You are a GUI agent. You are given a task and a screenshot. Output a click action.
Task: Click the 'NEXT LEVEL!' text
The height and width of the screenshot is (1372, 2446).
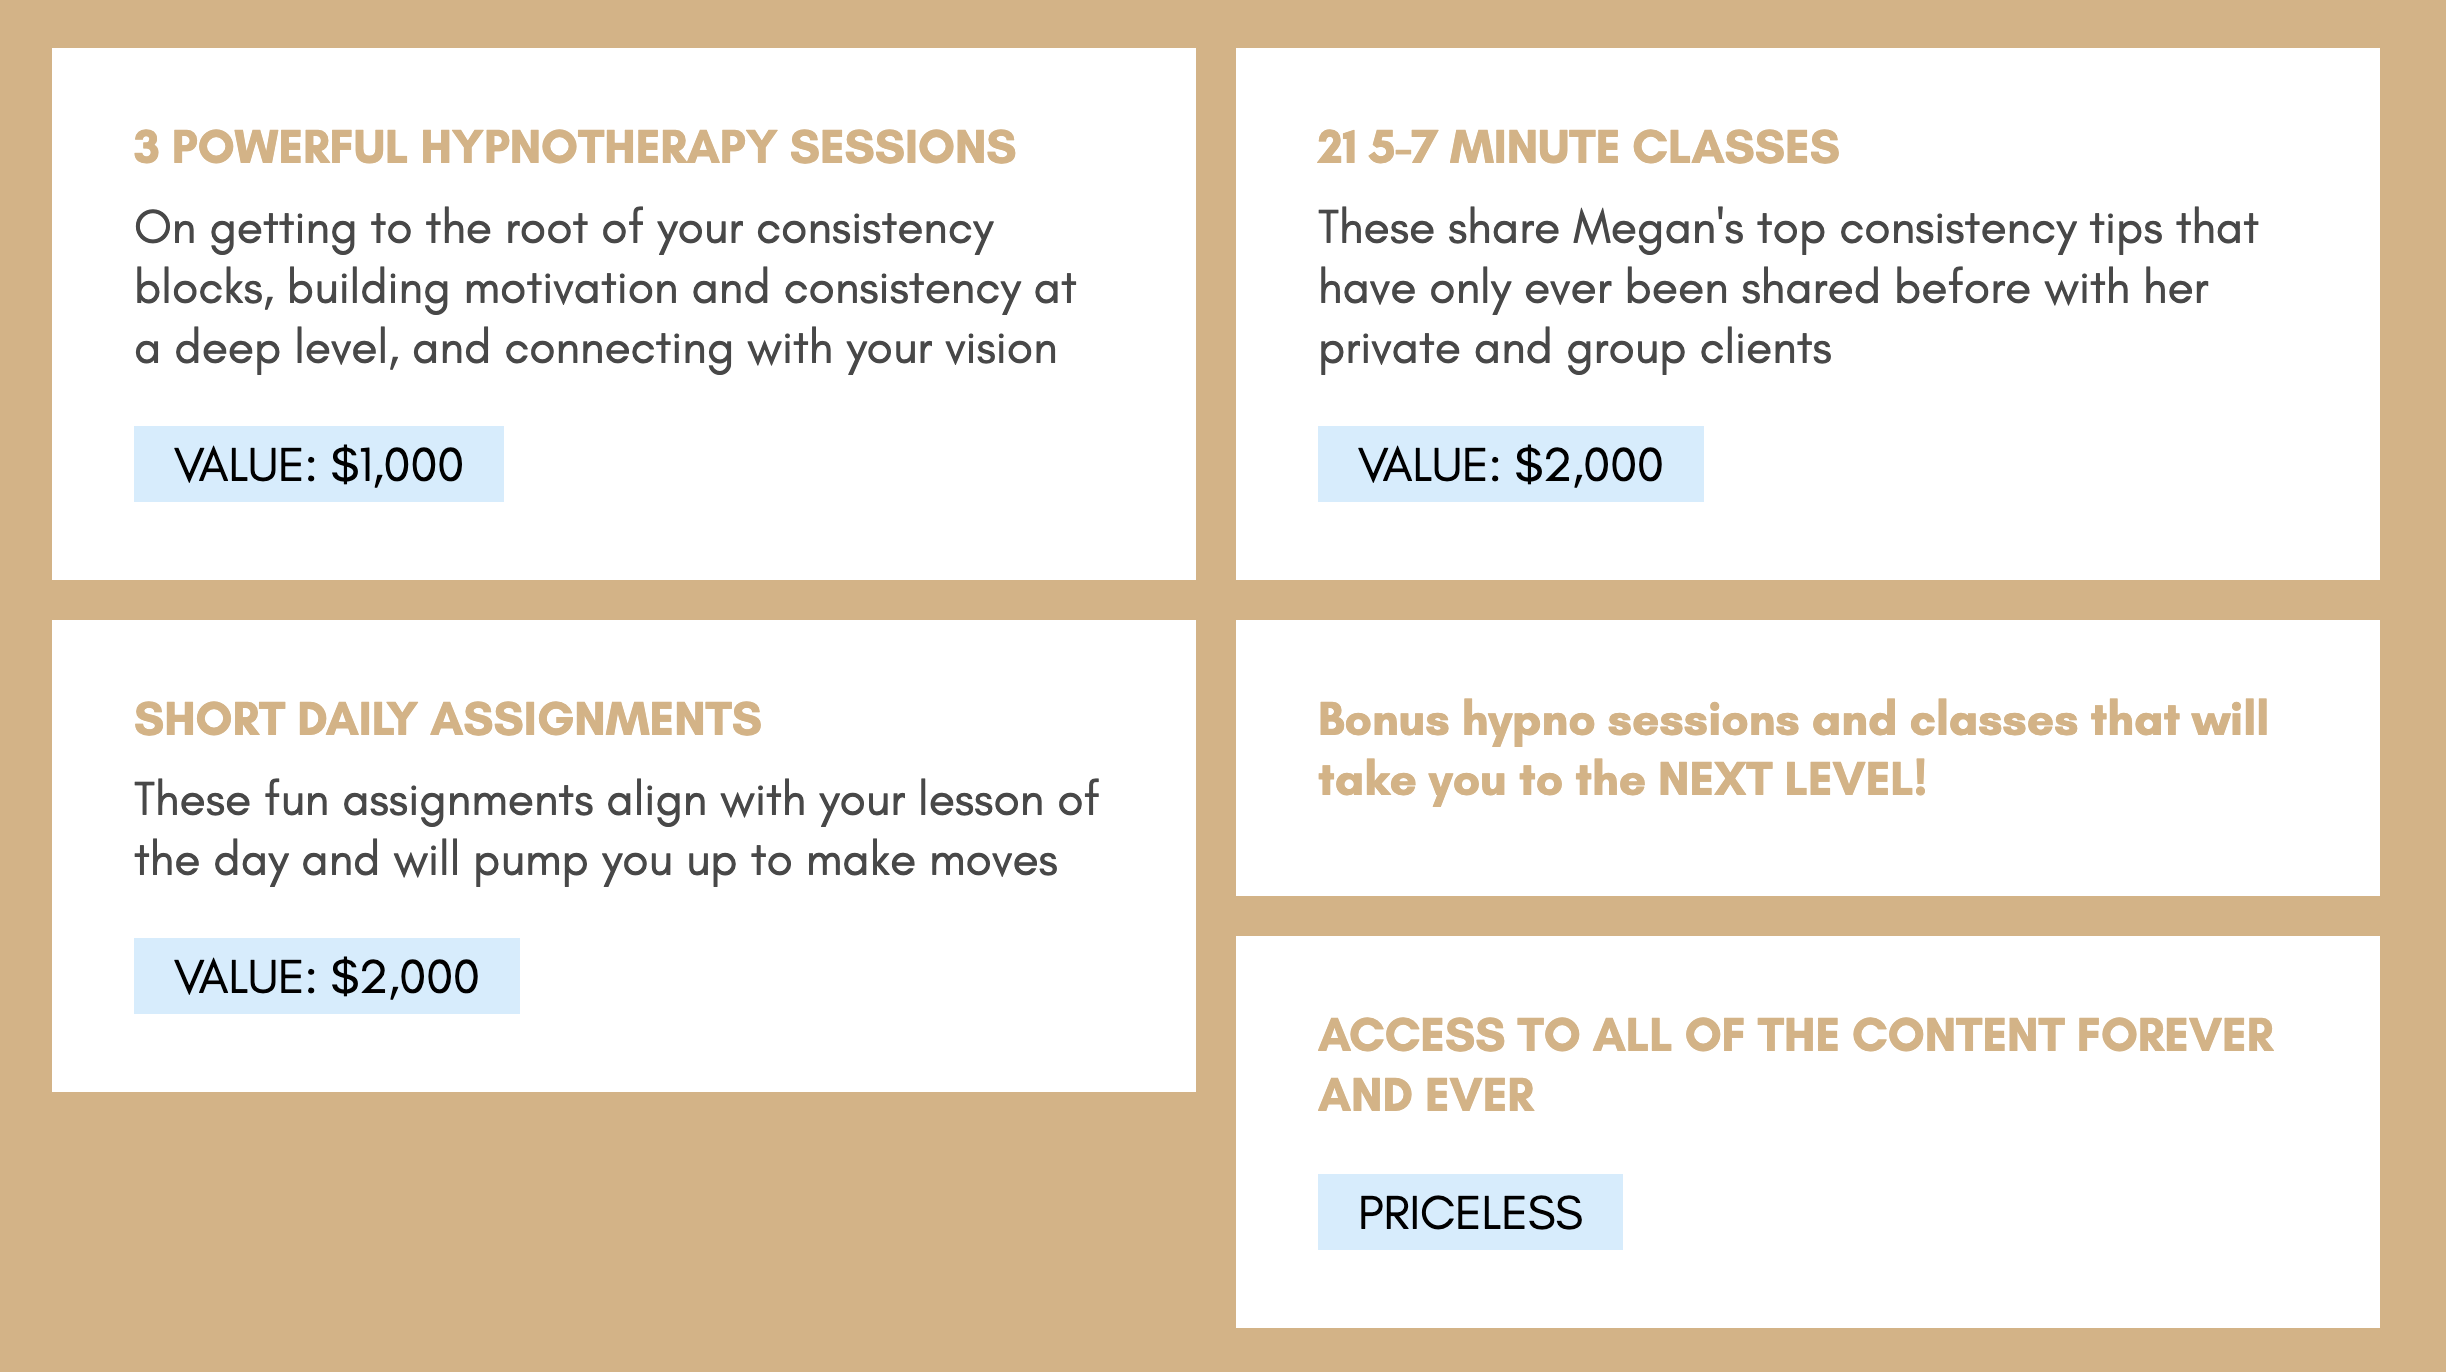pos(1792,779)
